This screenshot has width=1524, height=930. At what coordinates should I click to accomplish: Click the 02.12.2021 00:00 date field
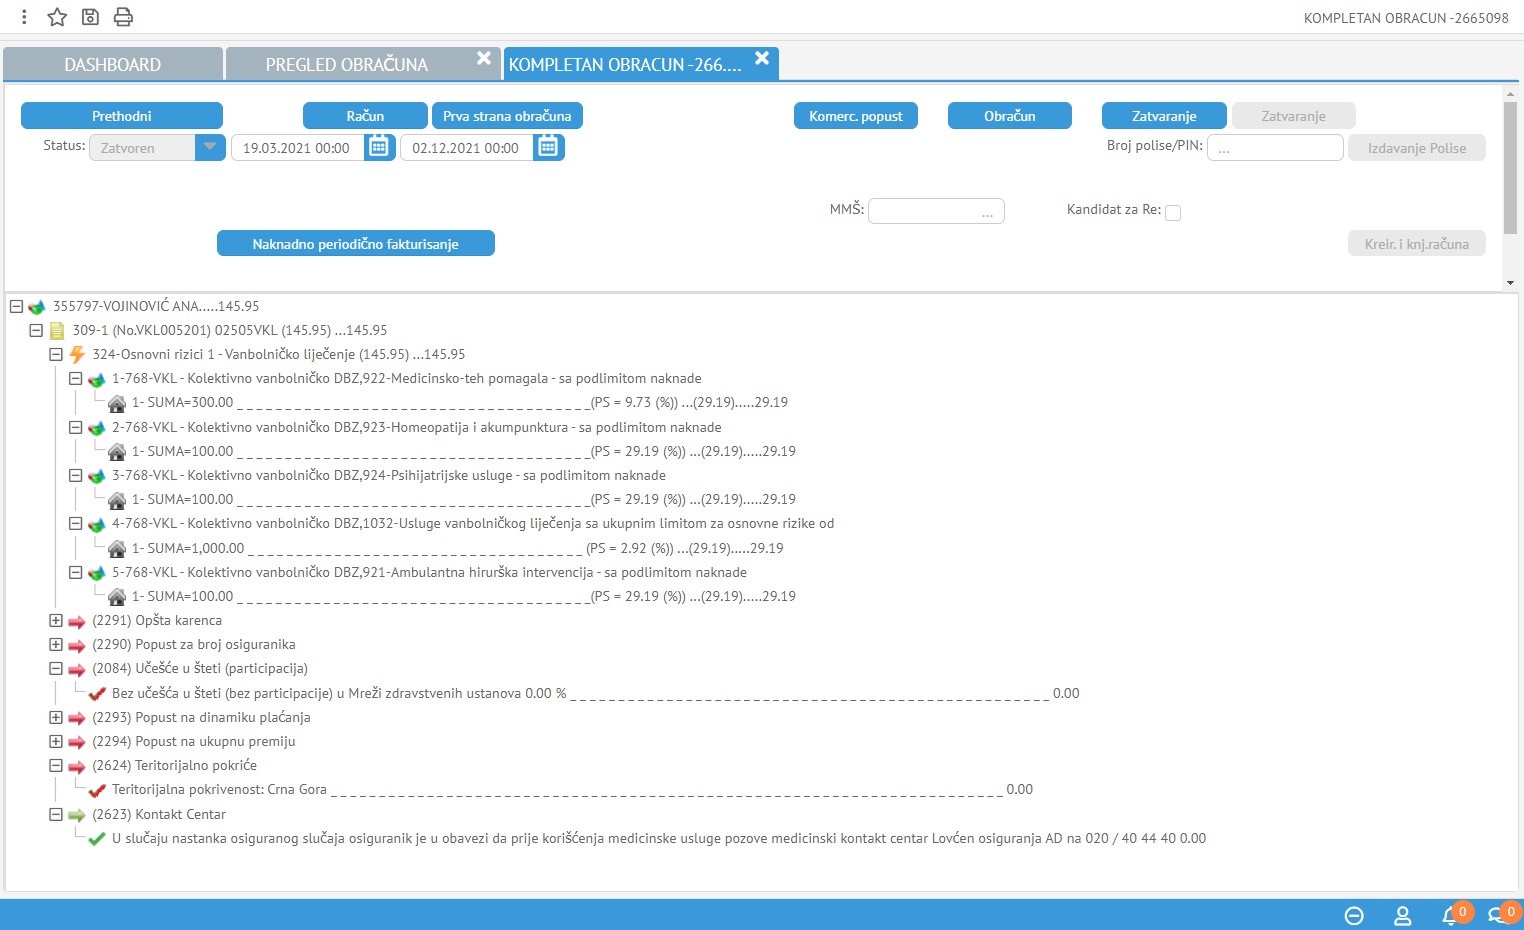(466, 148)
